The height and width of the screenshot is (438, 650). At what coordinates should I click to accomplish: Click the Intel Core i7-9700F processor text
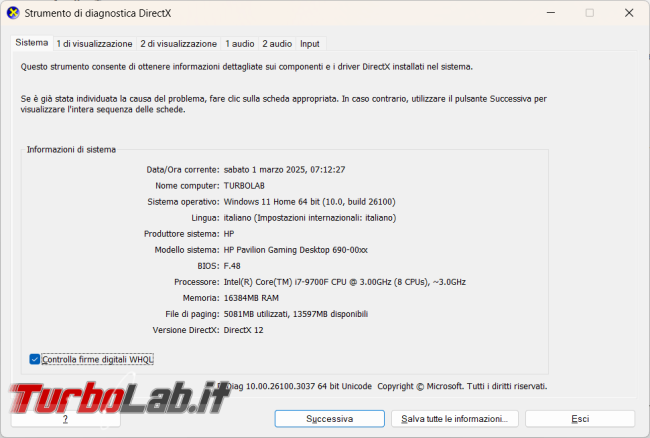point(345,282)
